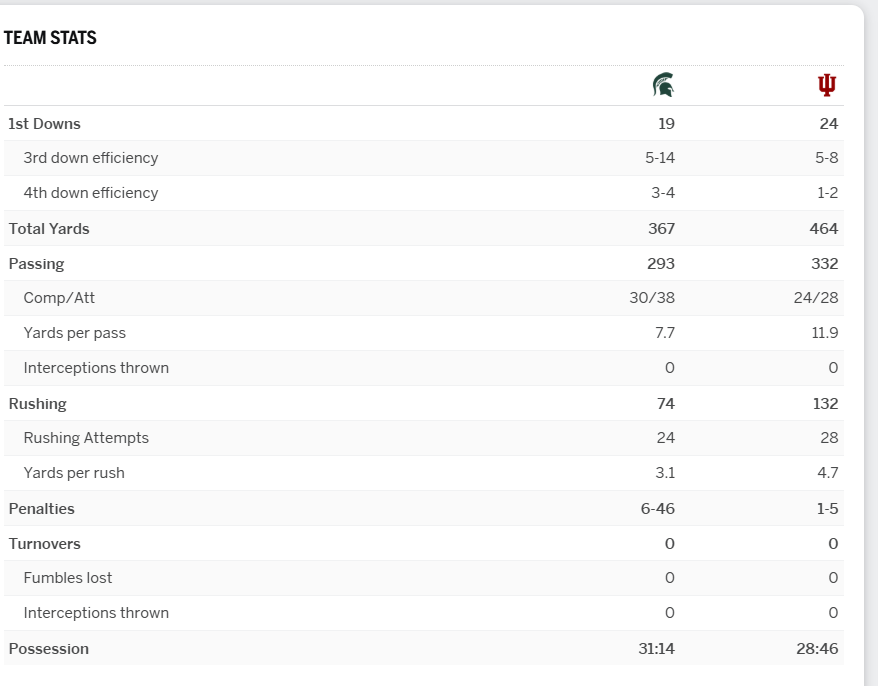Click the 4th down efficiency label
Viewport: 878px width, 686px height.
91,193
